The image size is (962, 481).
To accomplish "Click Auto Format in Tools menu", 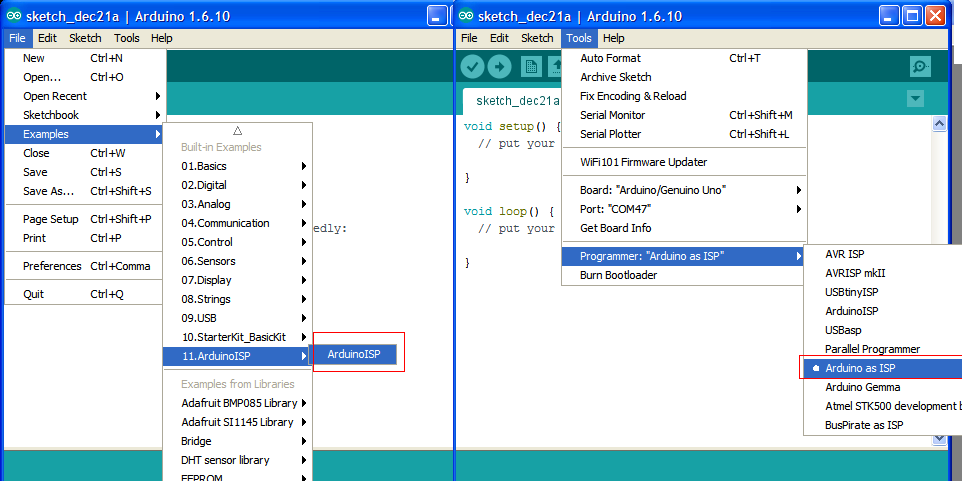I will coord(684,58).
